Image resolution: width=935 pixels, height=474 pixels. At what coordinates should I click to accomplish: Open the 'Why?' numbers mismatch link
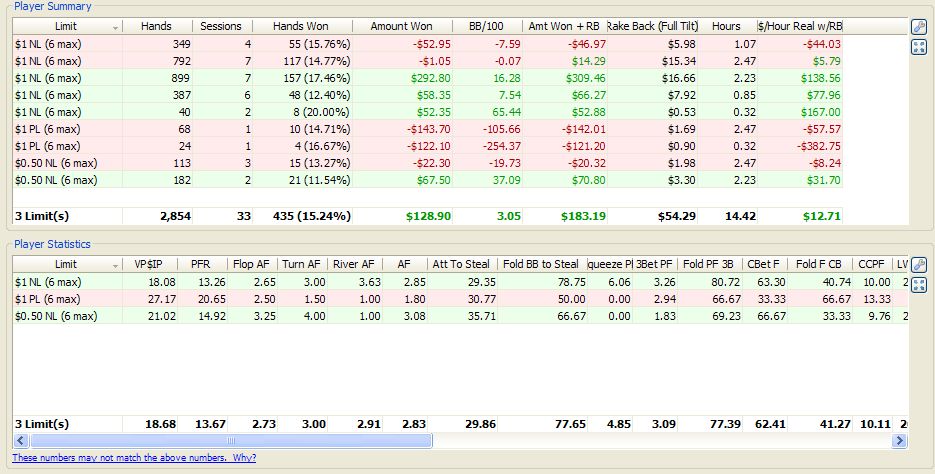pyautogui.click(x=134, y=458)
